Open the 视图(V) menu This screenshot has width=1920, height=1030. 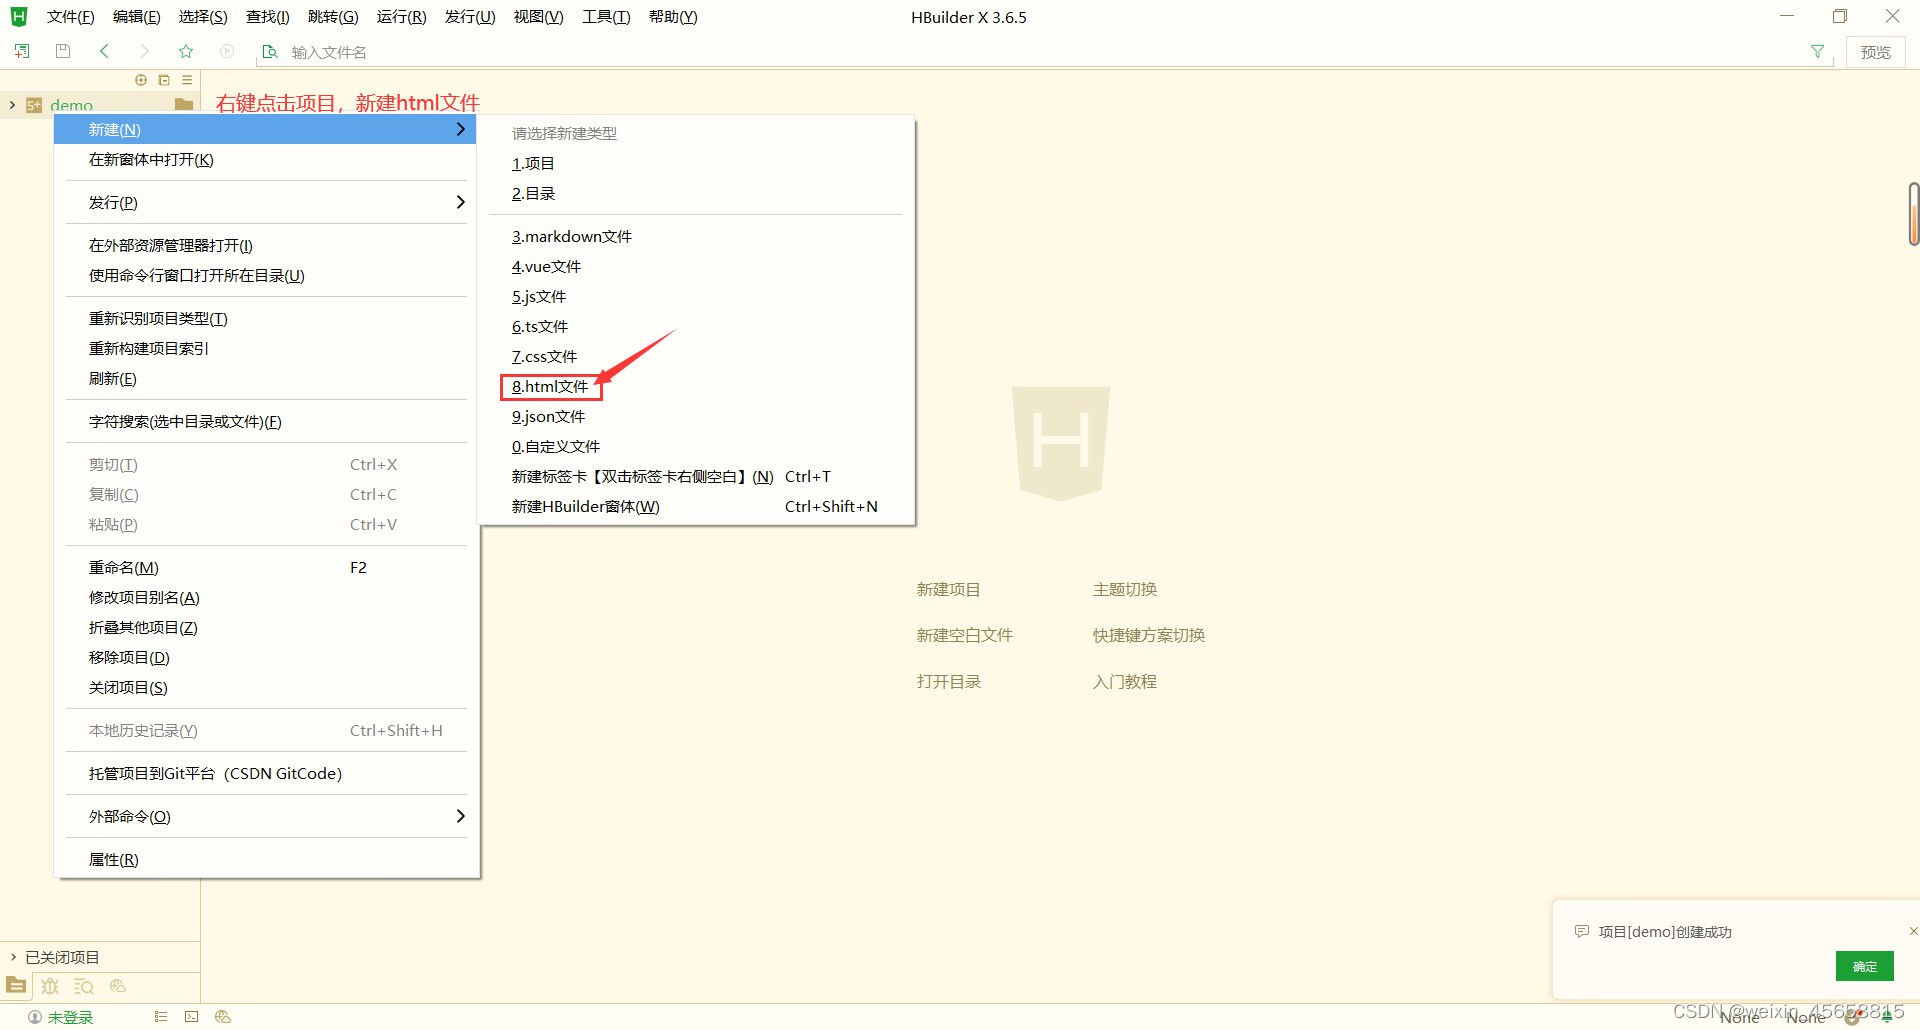pos(538,17)
